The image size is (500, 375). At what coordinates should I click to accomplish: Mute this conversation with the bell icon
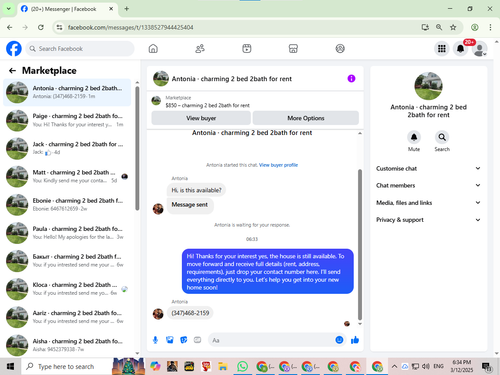pyautogui.click(x=414, y=137)
